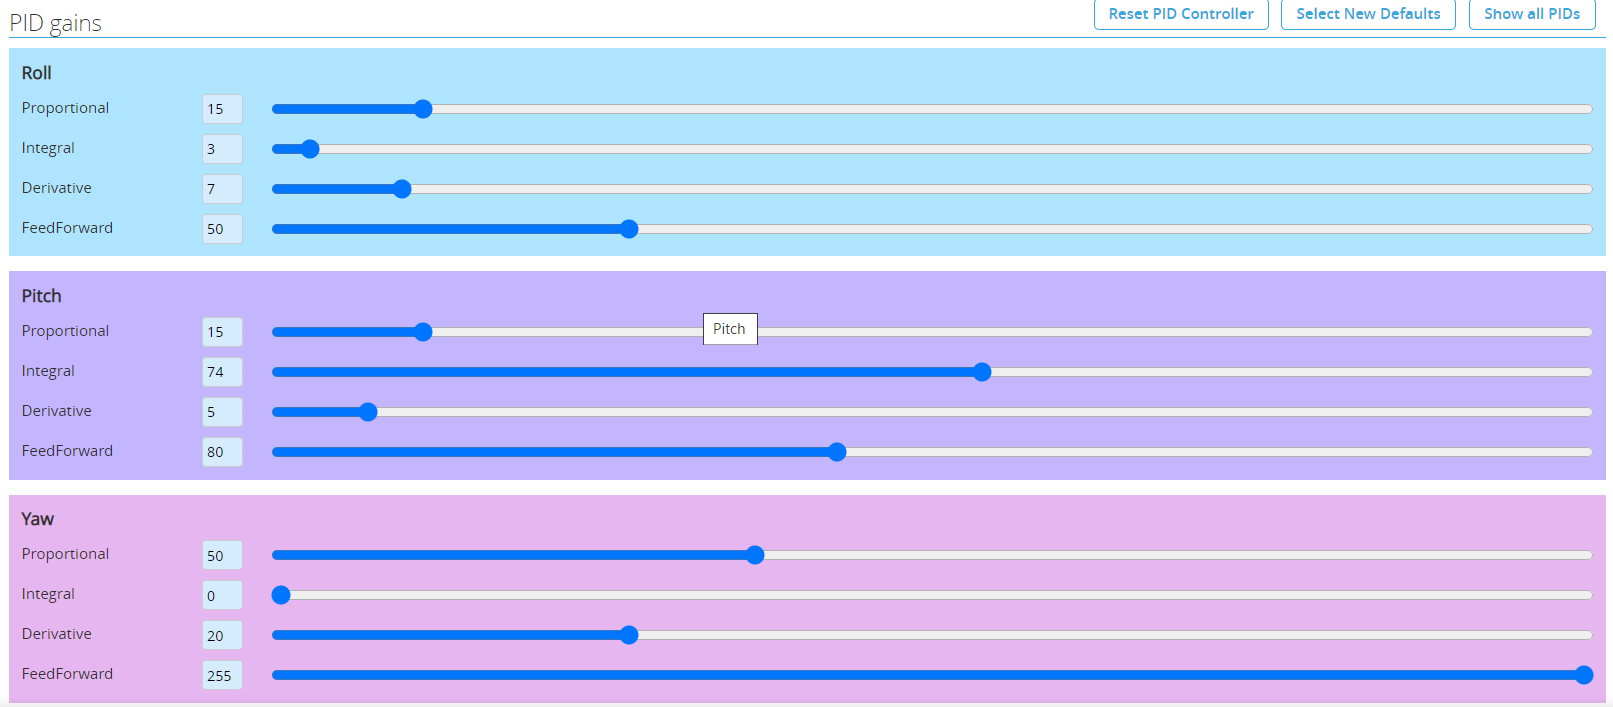The height and width of the screenshot is (707, 1613).
Task: Click the Show all PIDs button
Action: 1531,14
